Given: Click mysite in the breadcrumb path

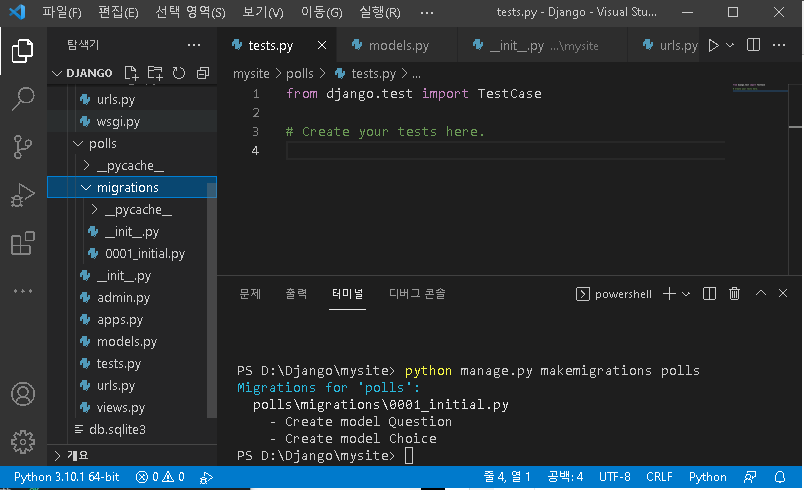Looking at the screenshot, I should pos(251,74).
